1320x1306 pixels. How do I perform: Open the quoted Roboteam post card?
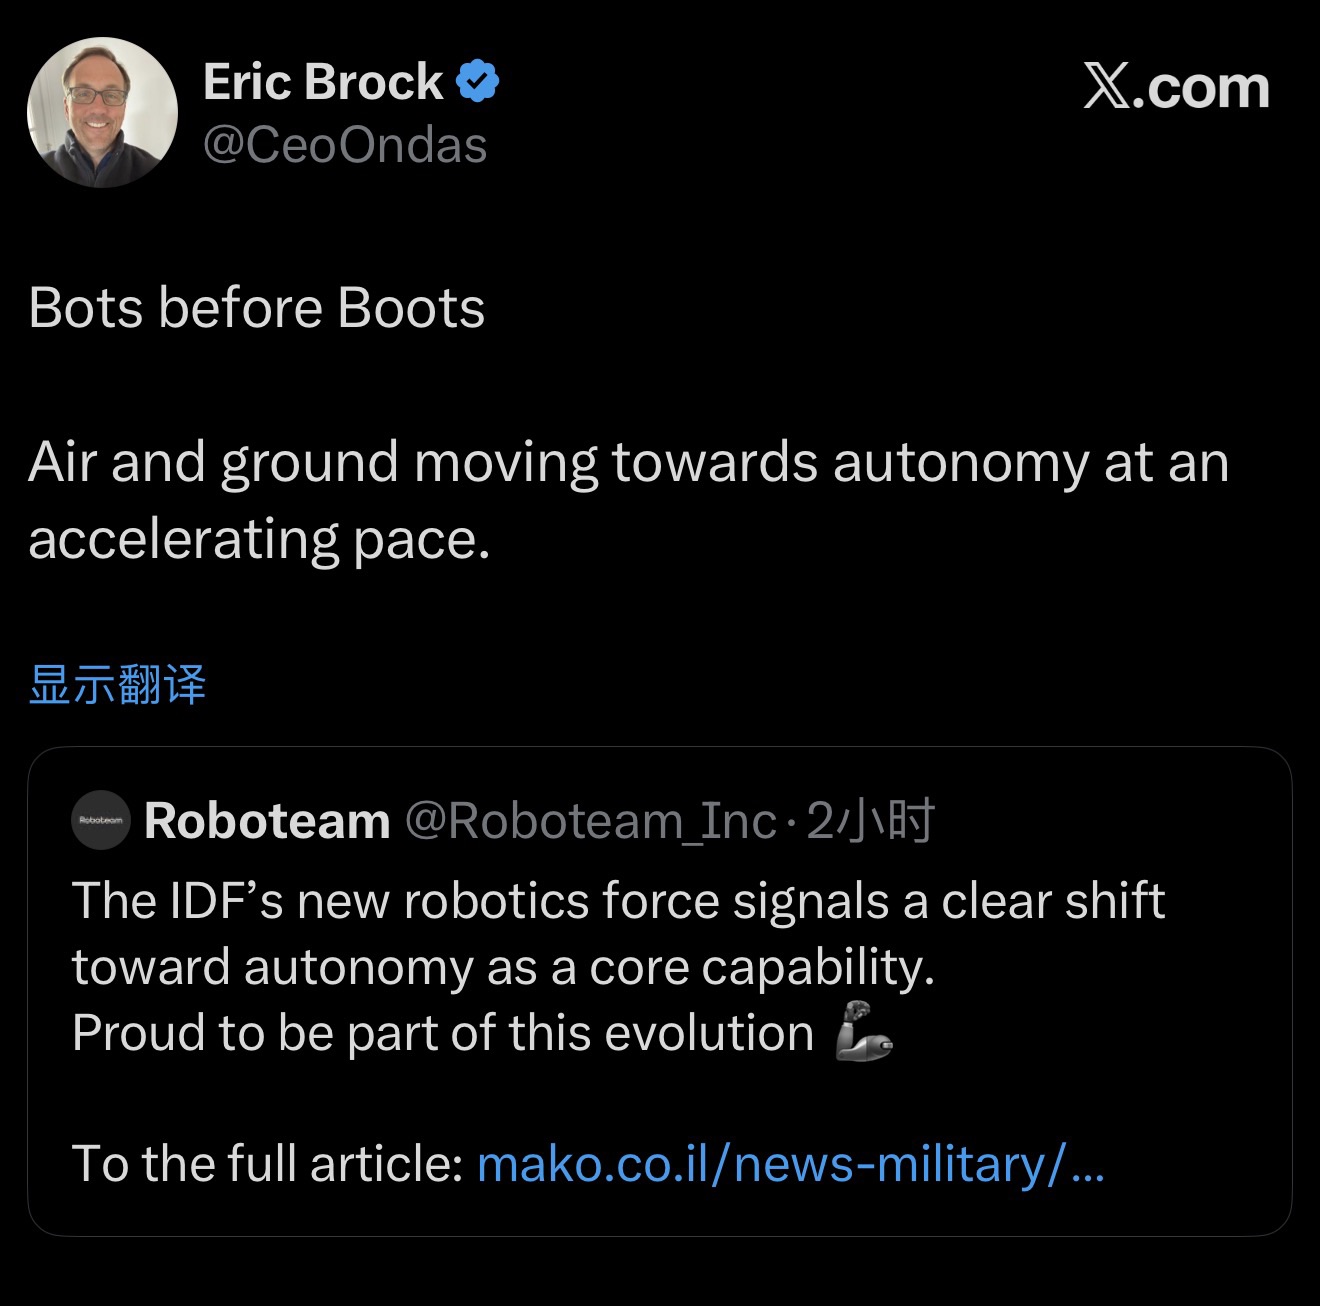pos(659,991)
